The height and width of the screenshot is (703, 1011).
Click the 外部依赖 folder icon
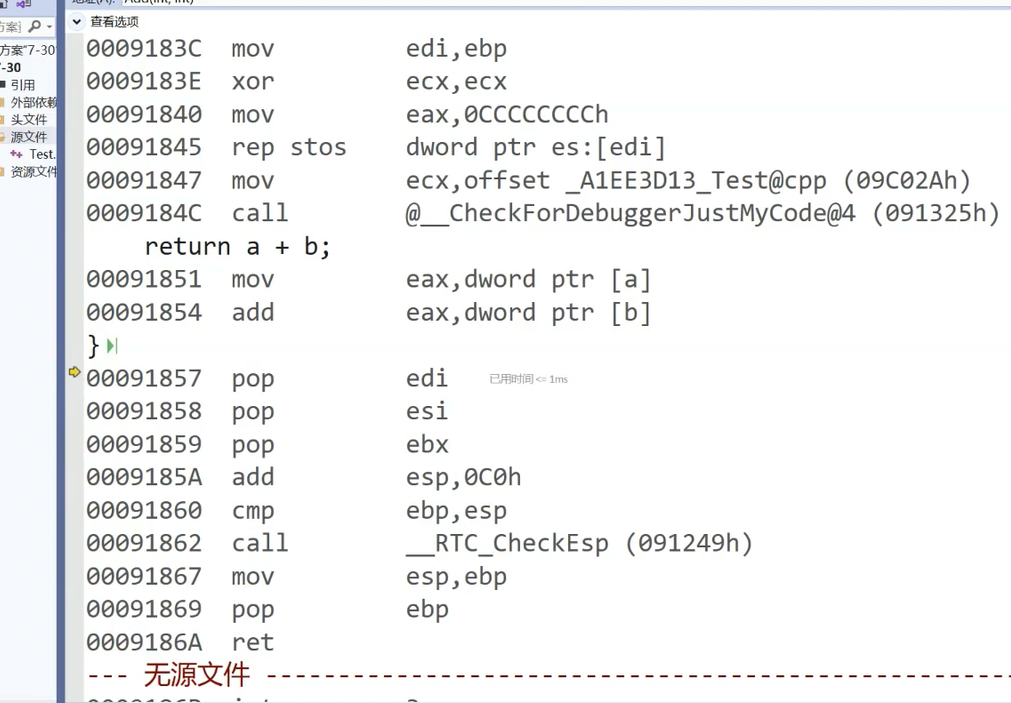tap(3, 102)
